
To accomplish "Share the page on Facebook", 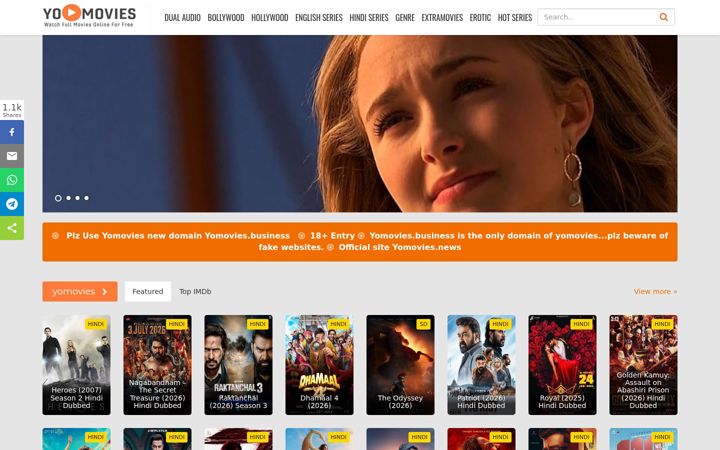I will tap(12, 132).
